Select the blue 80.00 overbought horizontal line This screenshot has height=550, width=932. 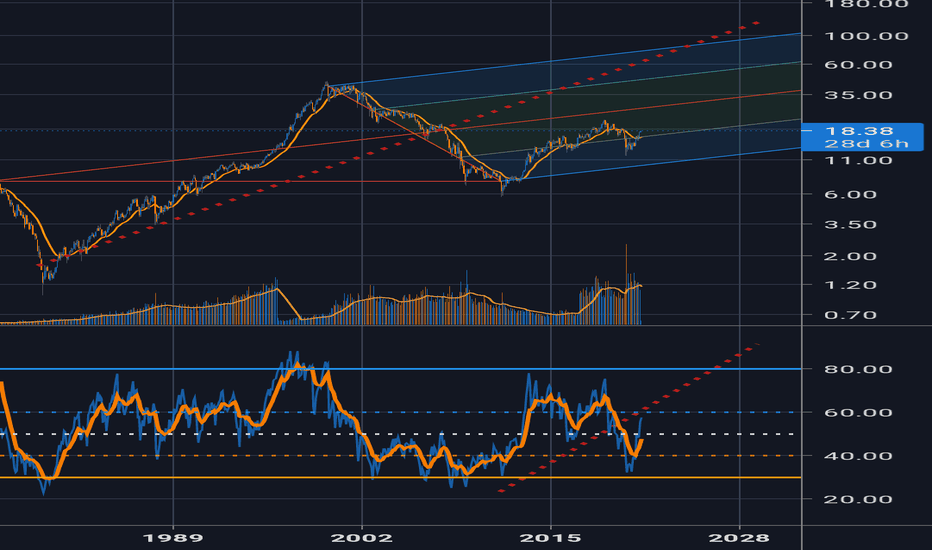pos(401,369)
